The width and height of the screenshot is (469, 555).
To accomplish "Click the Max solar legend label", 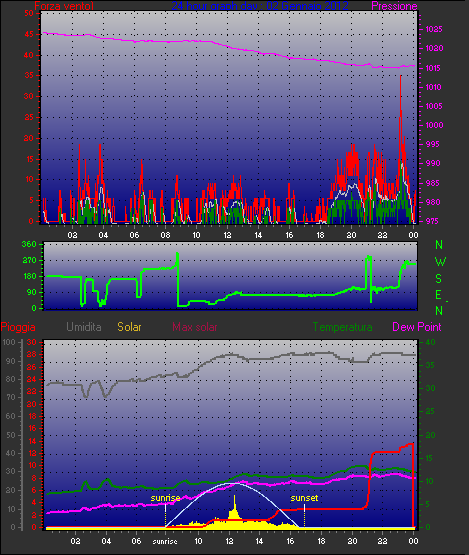I will tap(195, 327).
